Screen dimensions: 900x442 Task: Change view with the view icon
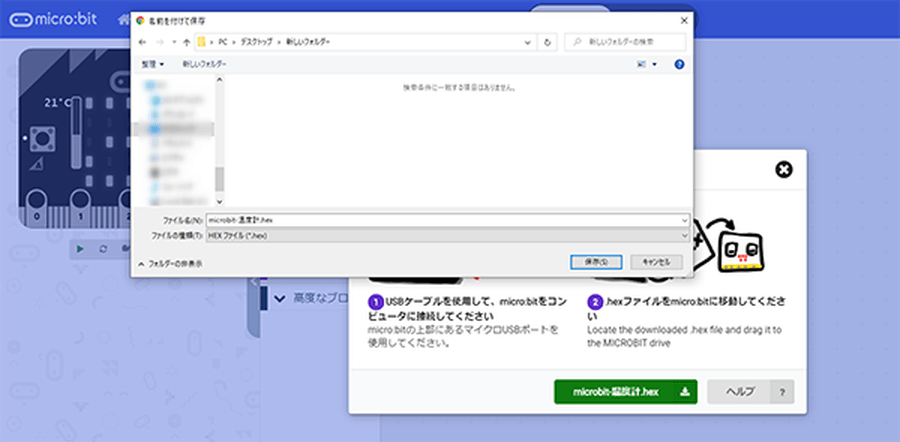[642, 64]
